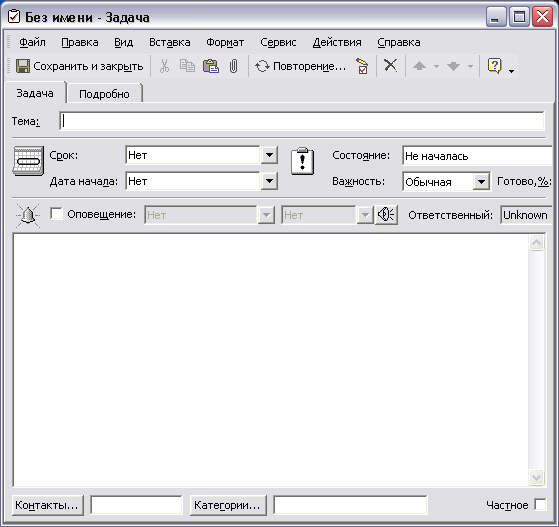Switch to the Подробно tab
The width and height of the screenshot is (559, 527).
coord(104,94)
